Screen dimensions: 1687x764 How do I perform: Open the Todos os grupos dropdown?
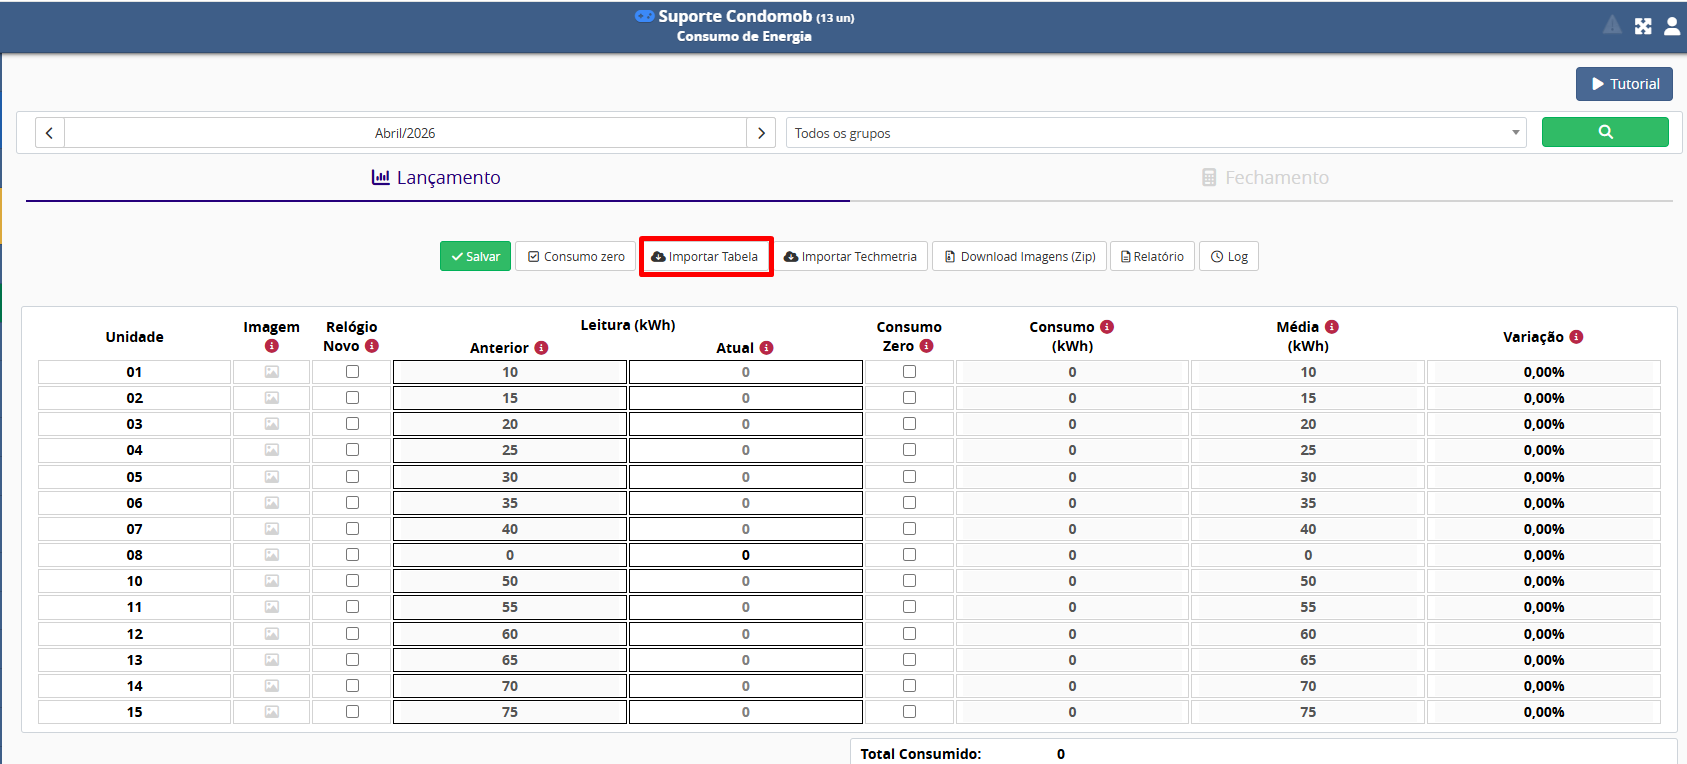1156,133
